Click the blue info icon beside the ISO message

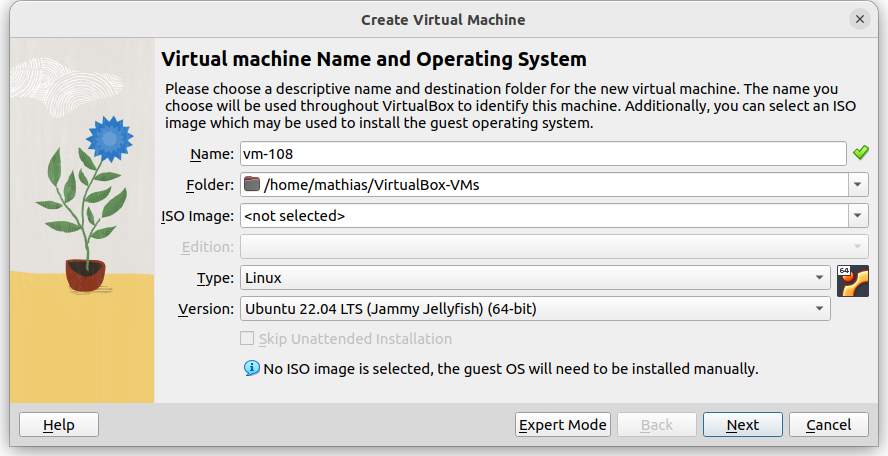252,369
